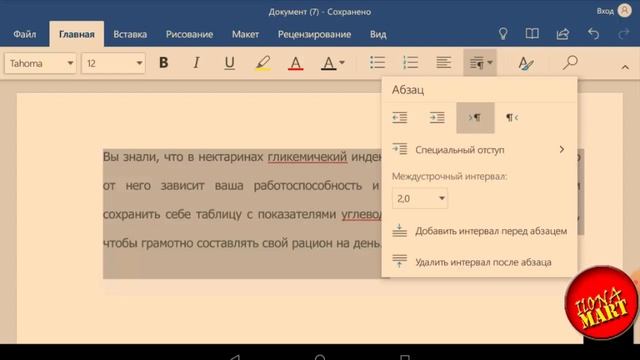The image size is (640, 360).
Task: Open the Tahoma font name dropdown
Action: coord(40,63)
